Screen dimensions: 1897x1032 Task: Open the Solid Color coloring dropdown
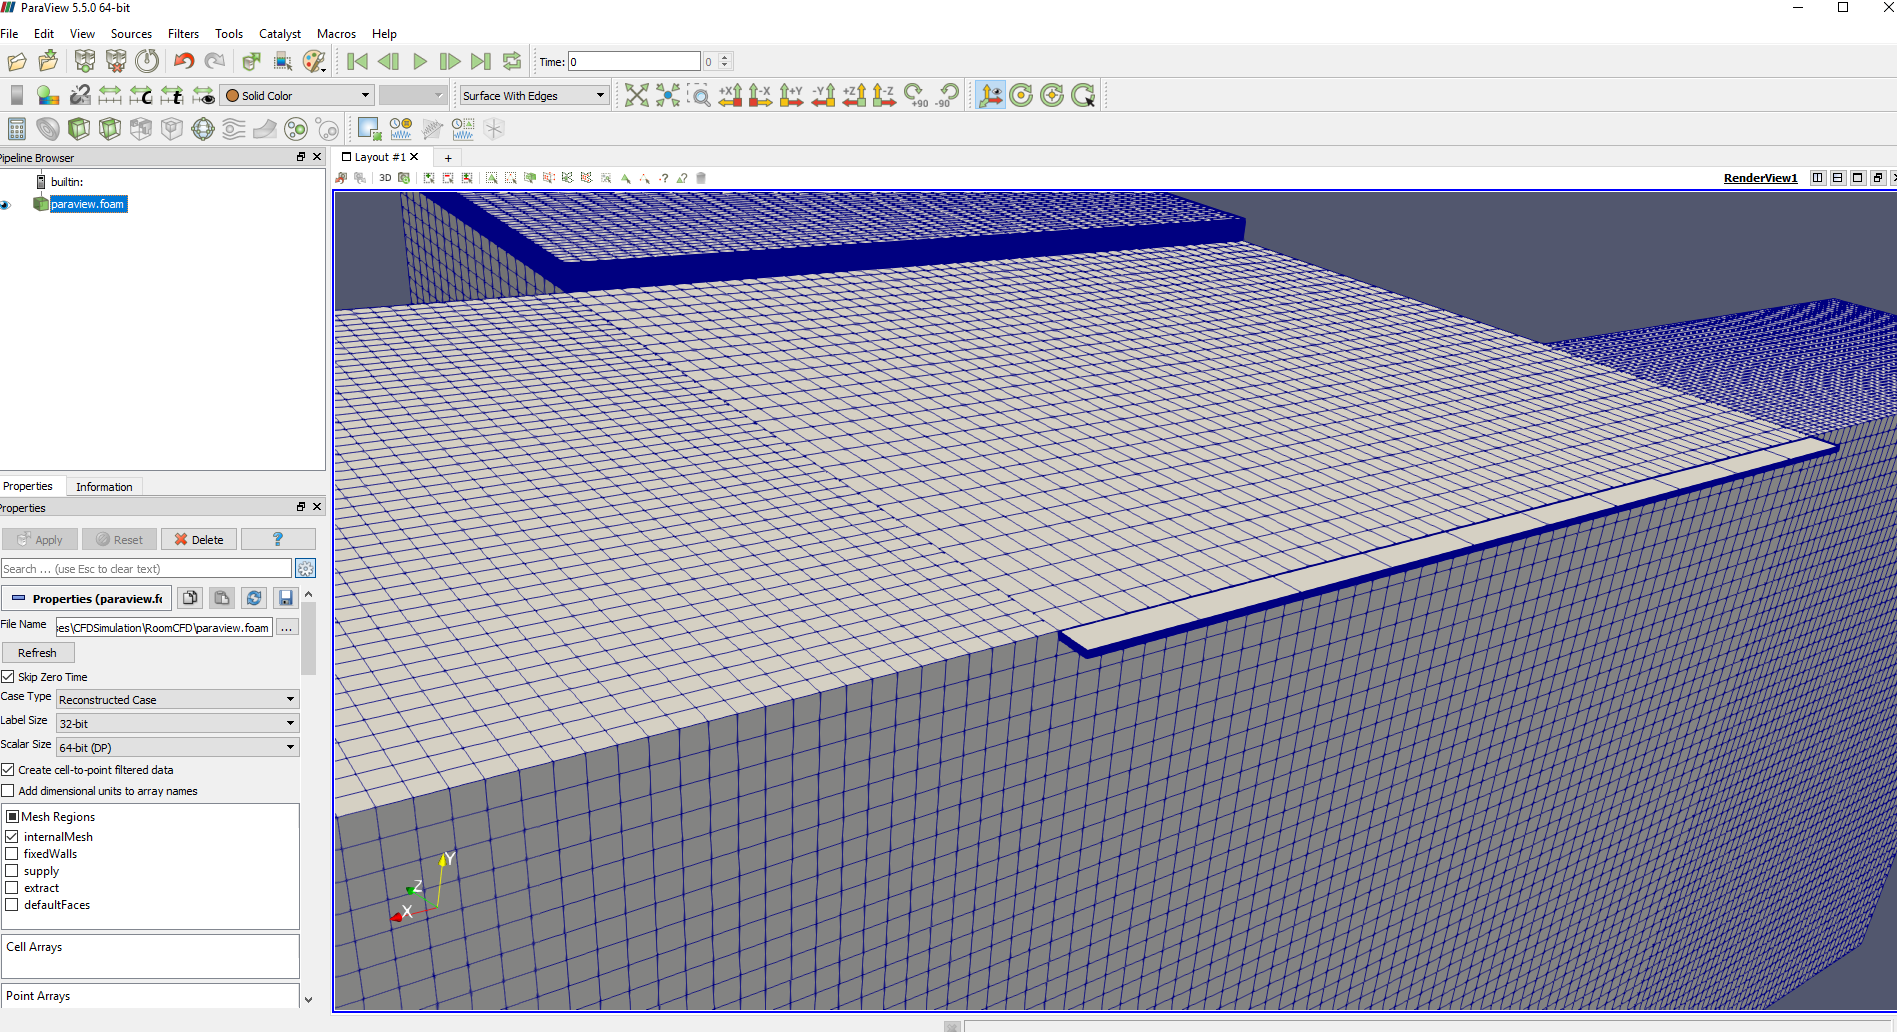click(x=297, y=96)
